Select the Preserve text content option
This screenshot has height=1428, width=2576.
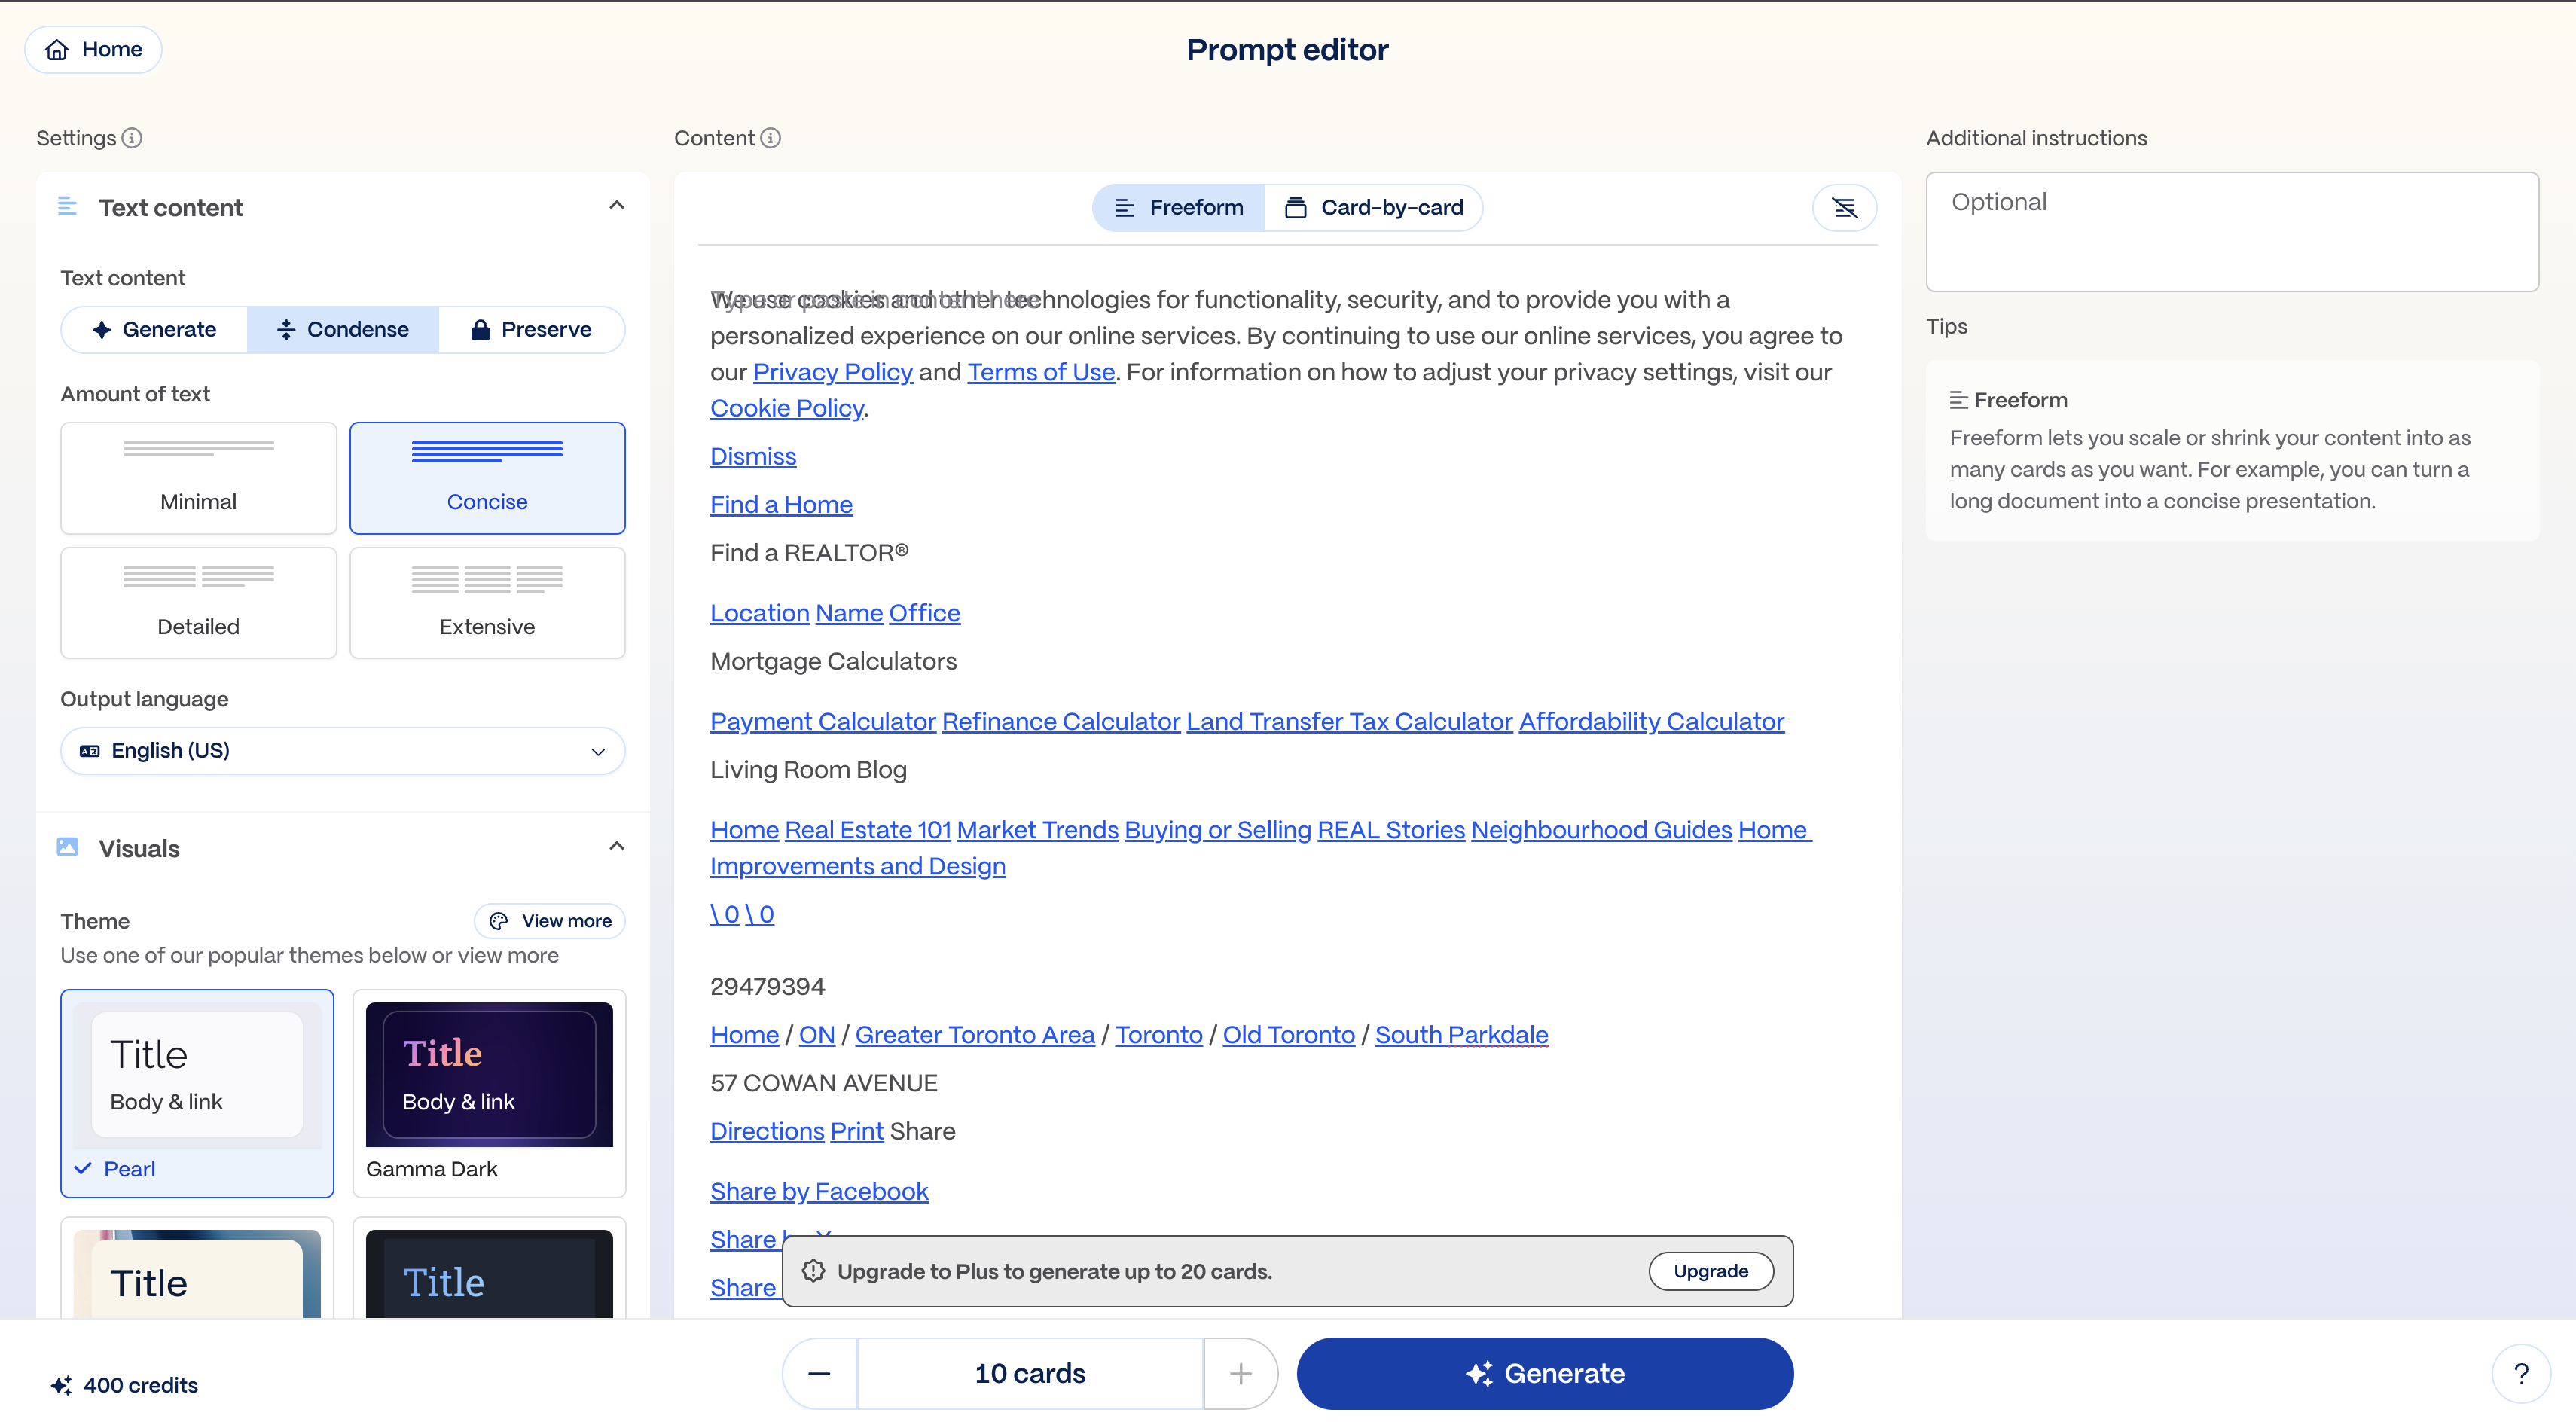[x=531, y=329]
